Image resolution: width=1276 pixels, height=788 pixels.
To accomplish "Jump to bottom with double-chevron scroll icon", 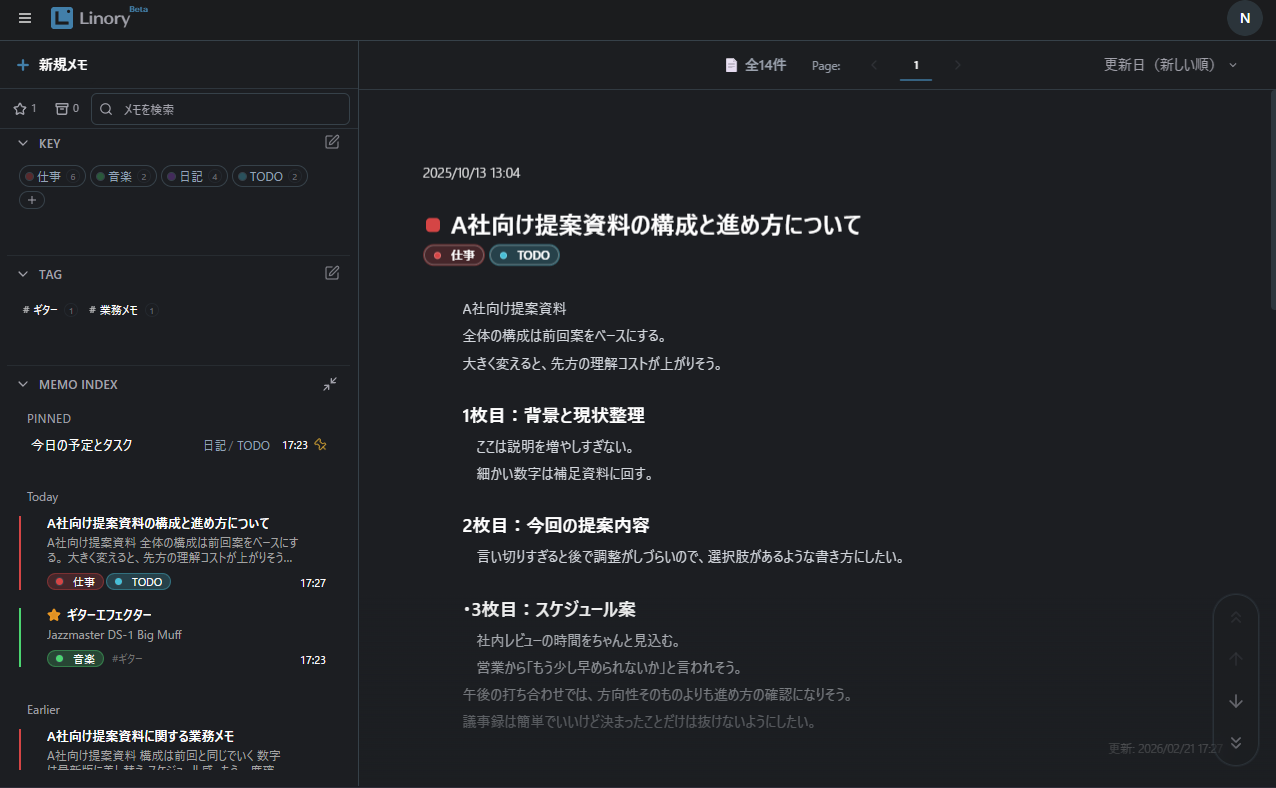I will (x=1236, y=742).
